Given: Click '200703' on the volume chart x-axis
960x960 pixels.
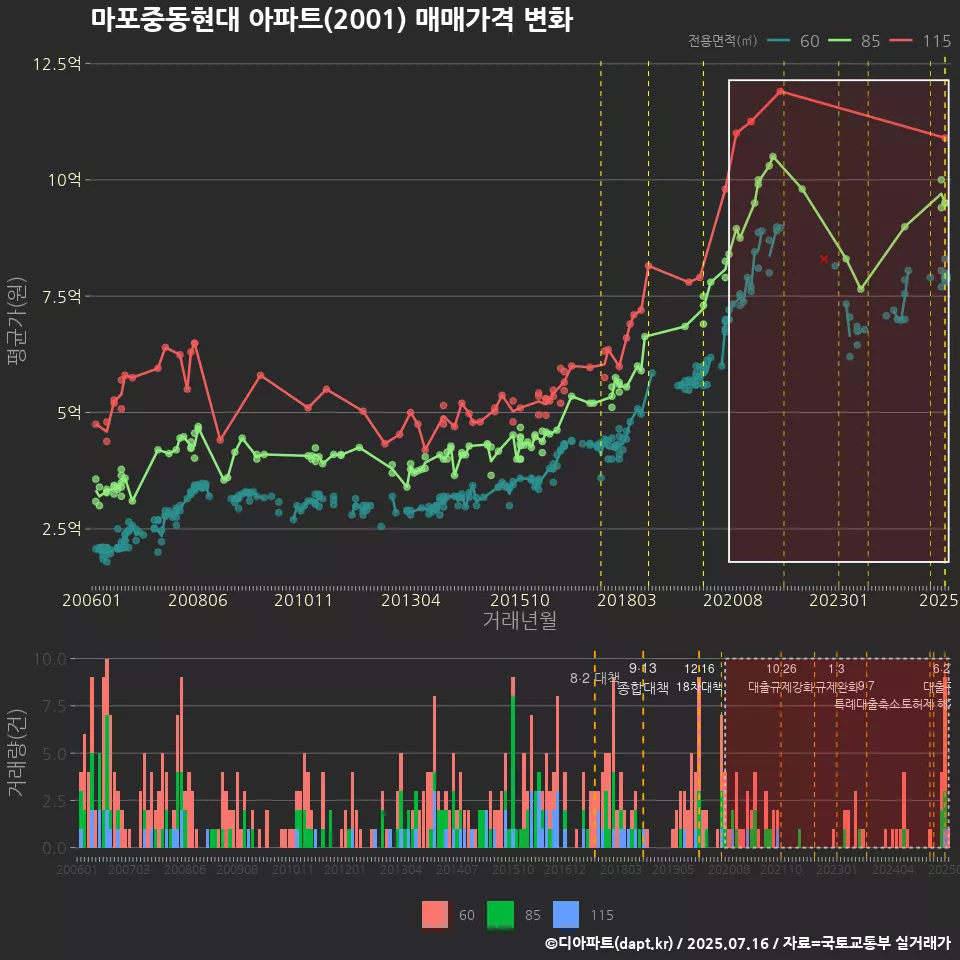Looking at the screenshot, I should click(129, 869).
